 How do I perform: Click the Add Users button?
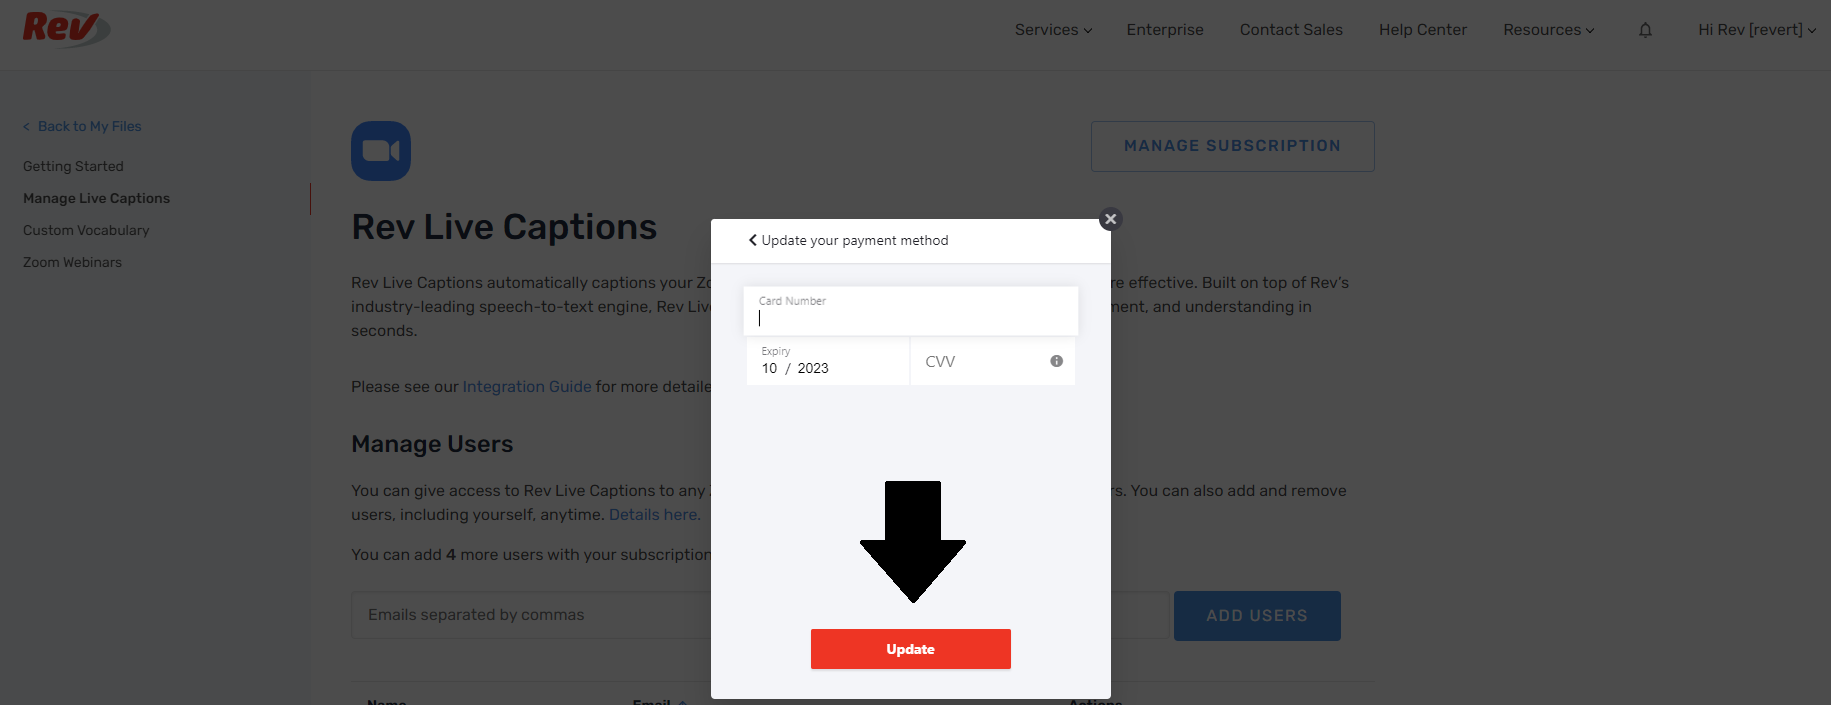click(x=1257, y=616)
